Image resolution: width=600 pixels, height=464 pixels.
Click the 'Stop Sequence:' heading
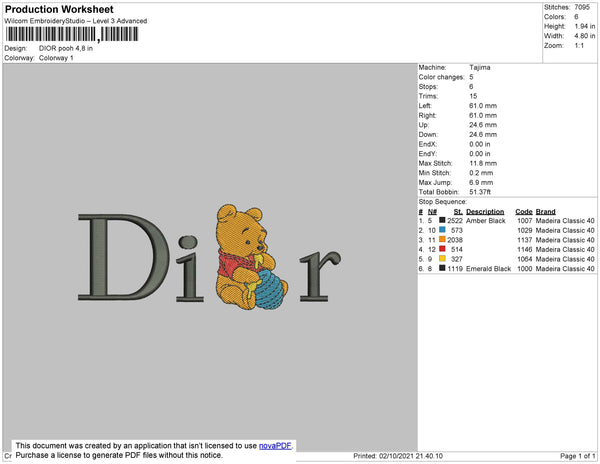tap(443, 202)
